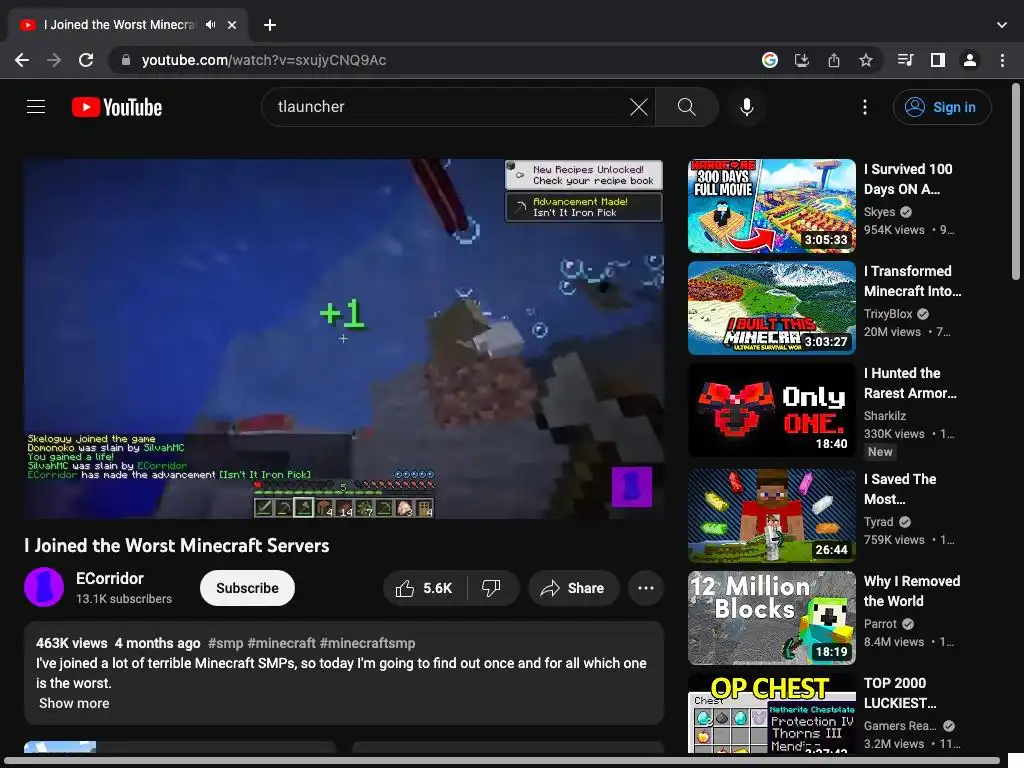Click the Google icon in address bar
Screen dimensions: 1024x768
click(x=770, y=60)
